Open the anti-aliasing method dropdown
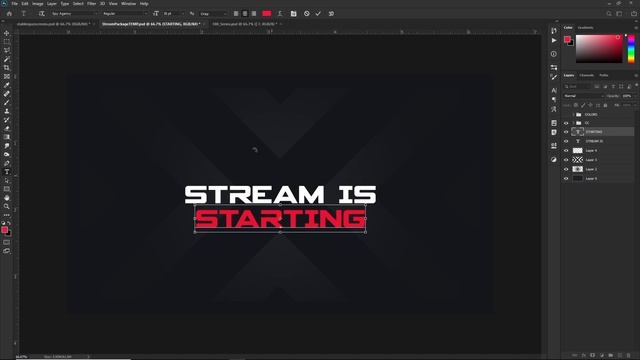 click(213, 13)
